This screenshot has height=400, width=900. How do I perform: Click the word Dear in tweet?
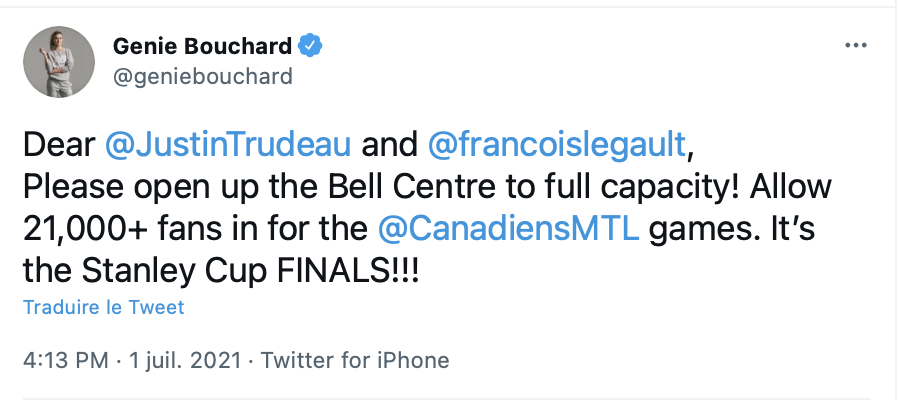[x=59, y=145]
